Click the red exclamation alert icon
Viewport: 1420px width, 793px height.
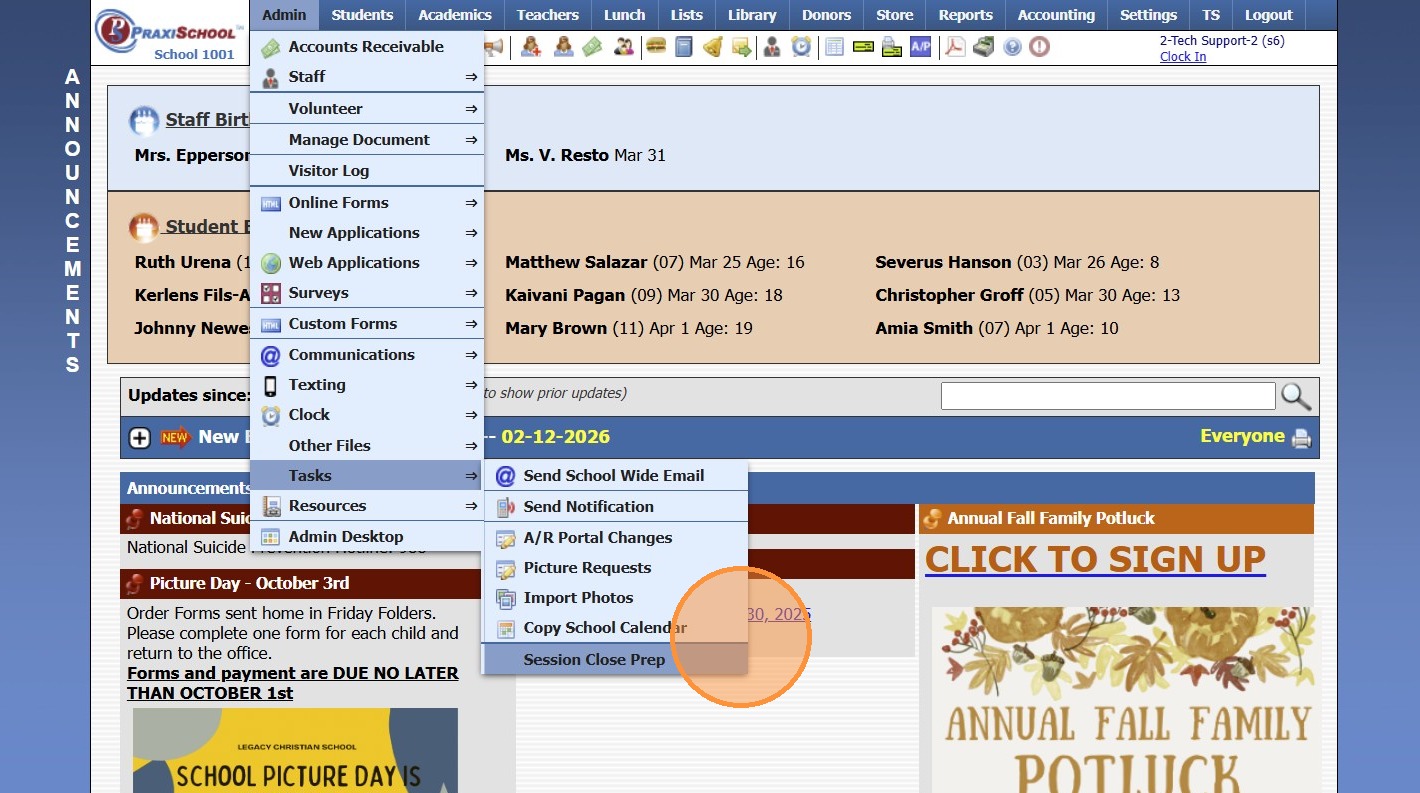tap(1040, 46)
